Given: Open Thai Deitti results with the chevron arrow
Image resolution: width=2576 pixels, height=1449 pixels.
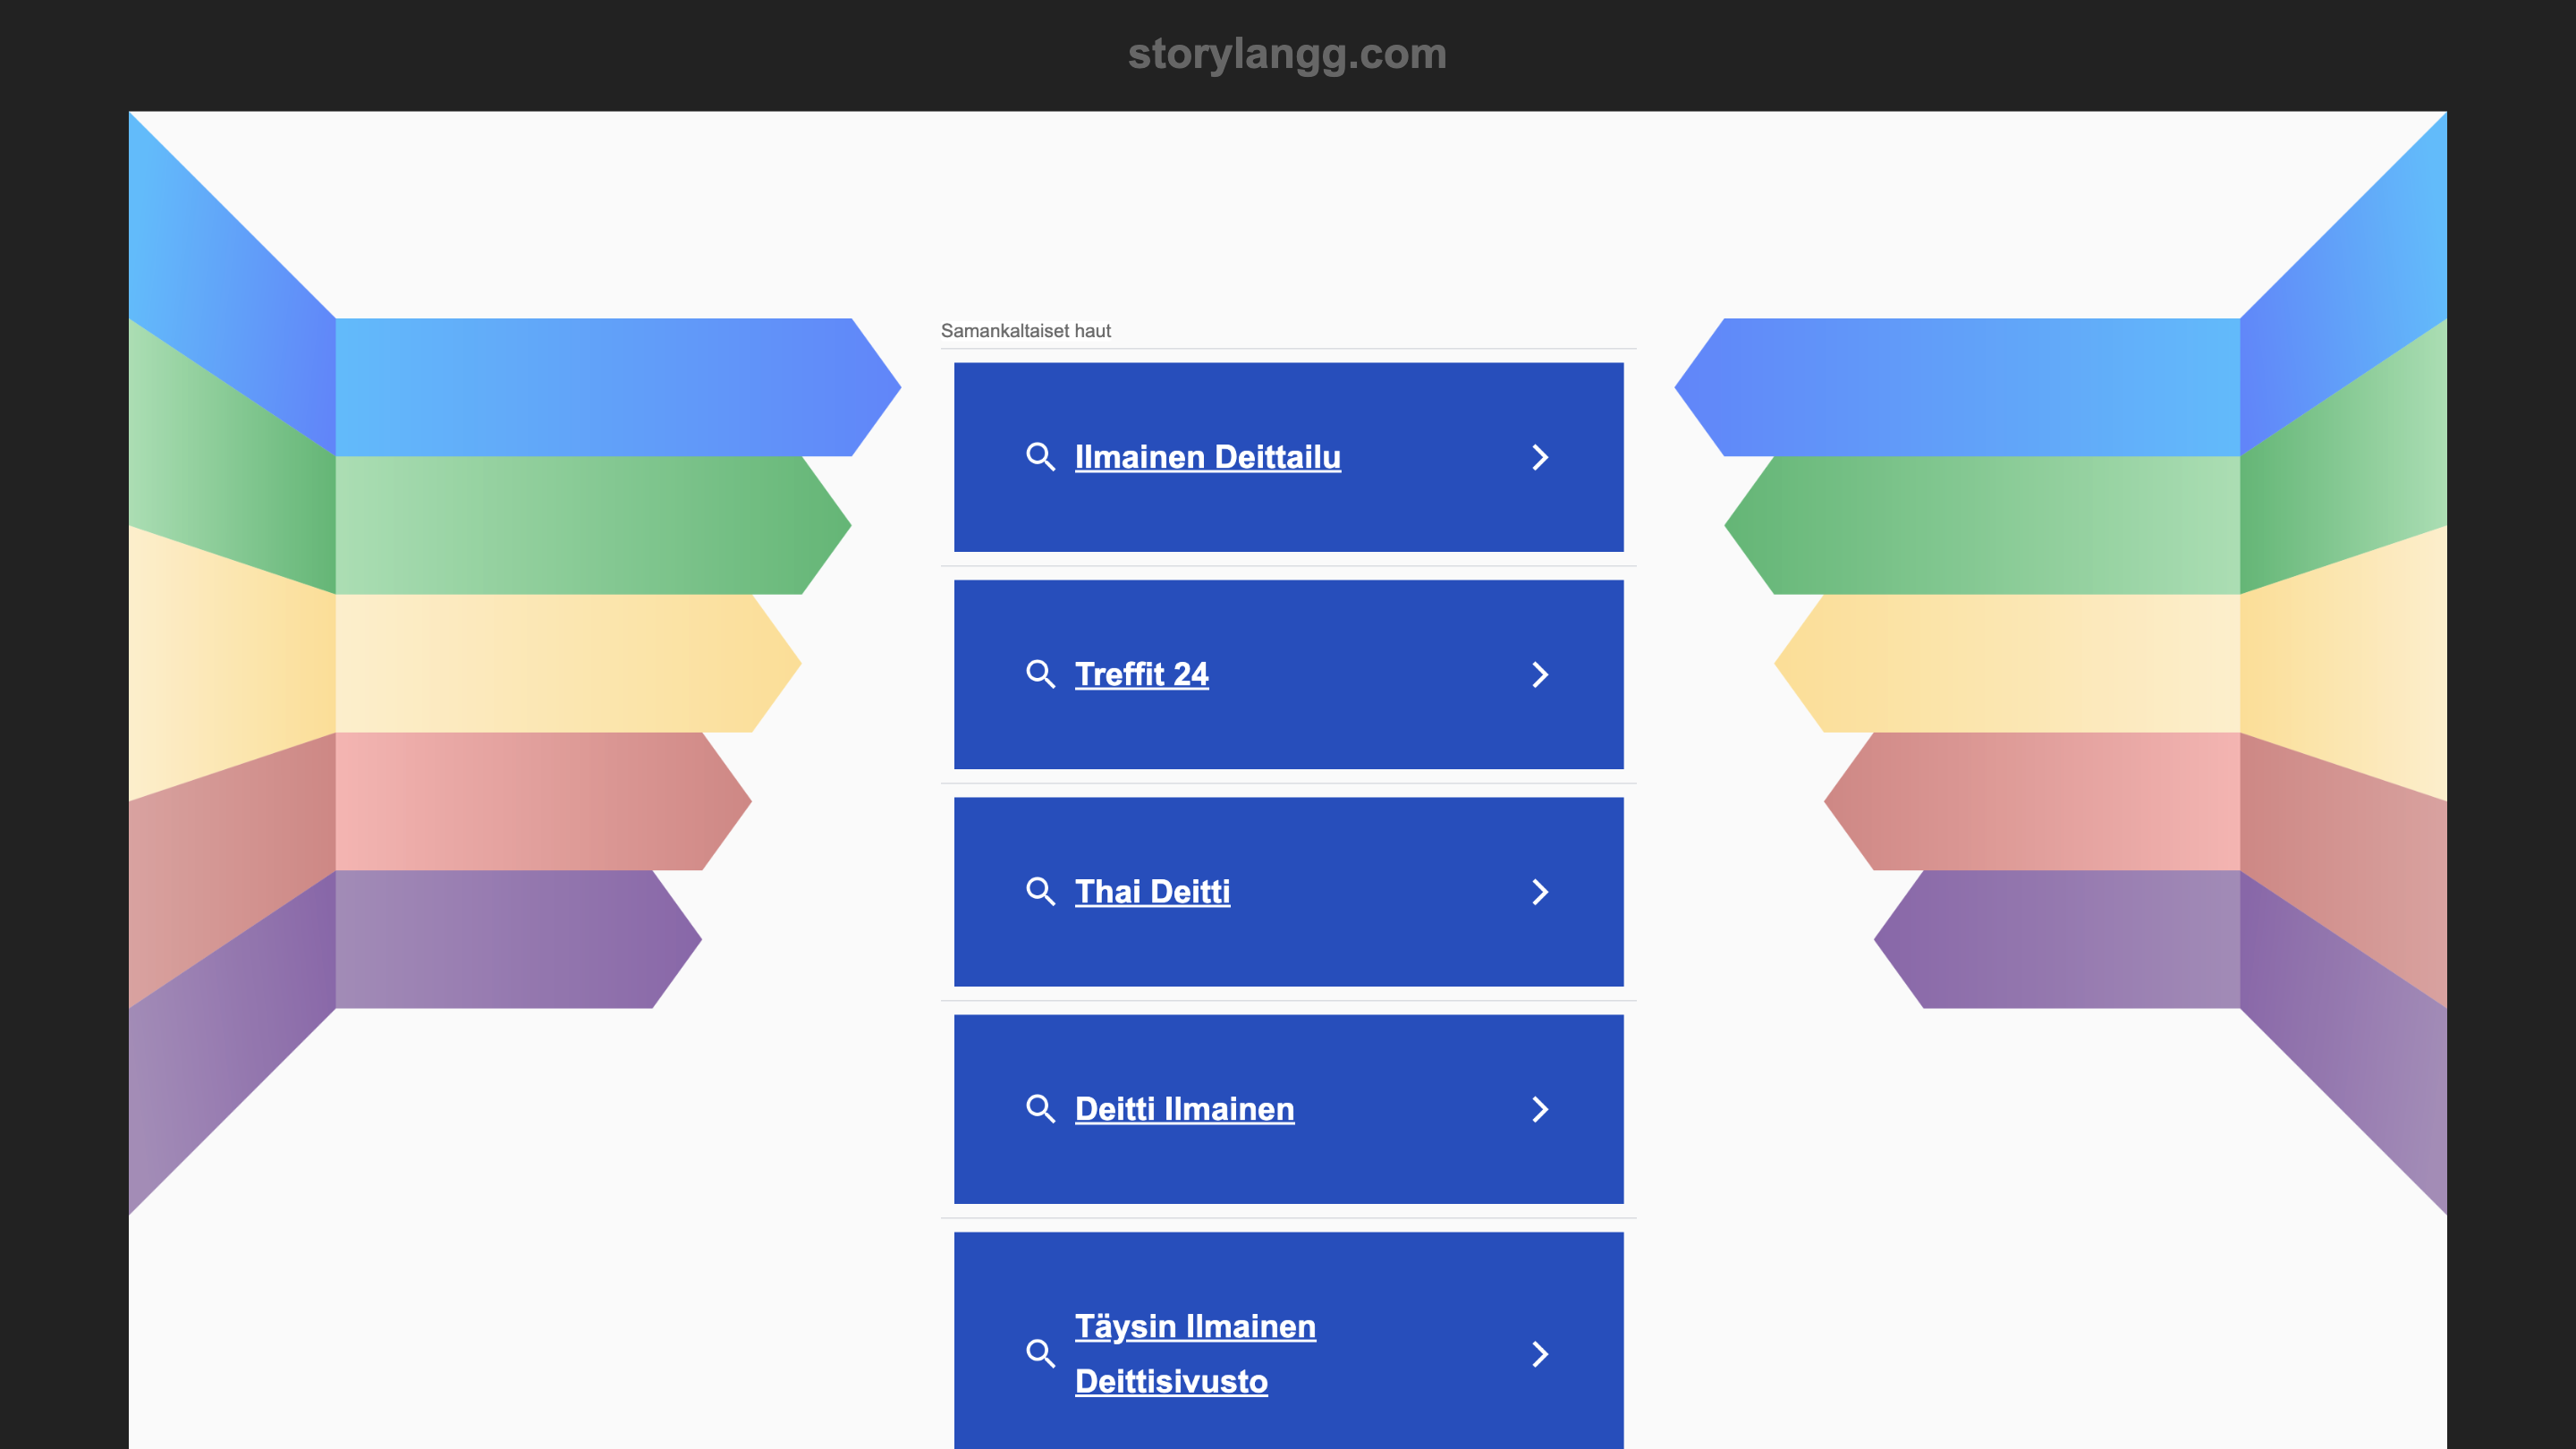Looking at the screenshot, I should [x=1541, y=891].
